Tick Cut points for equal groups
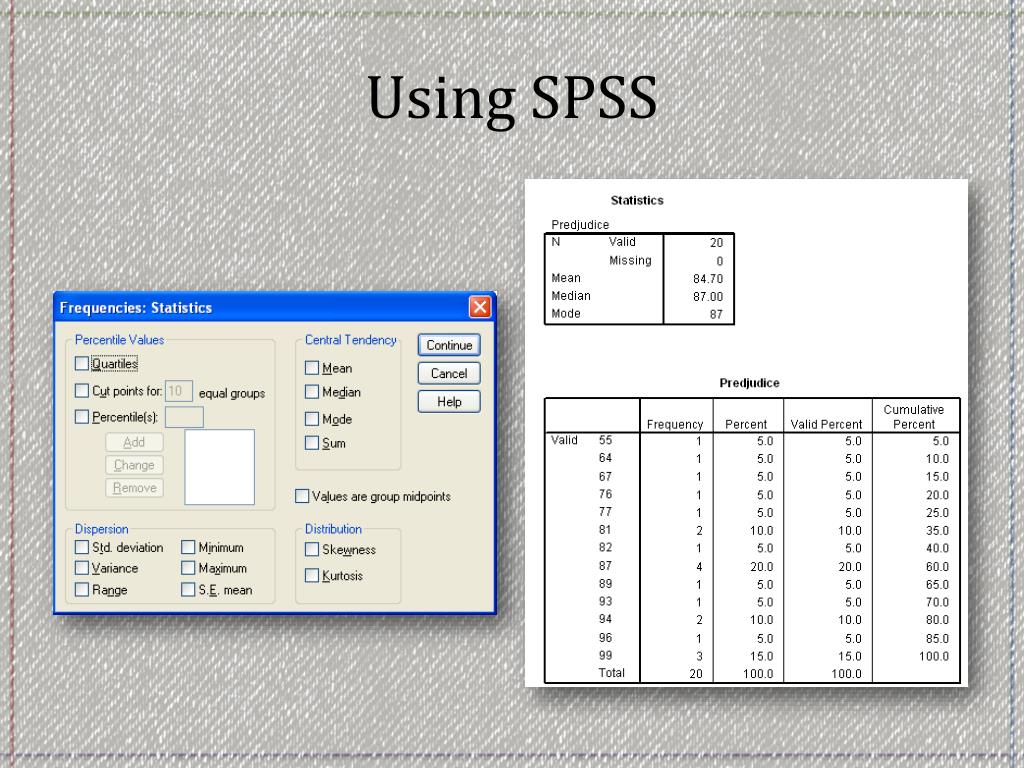The image size is (1024, 768). point(82,391)
